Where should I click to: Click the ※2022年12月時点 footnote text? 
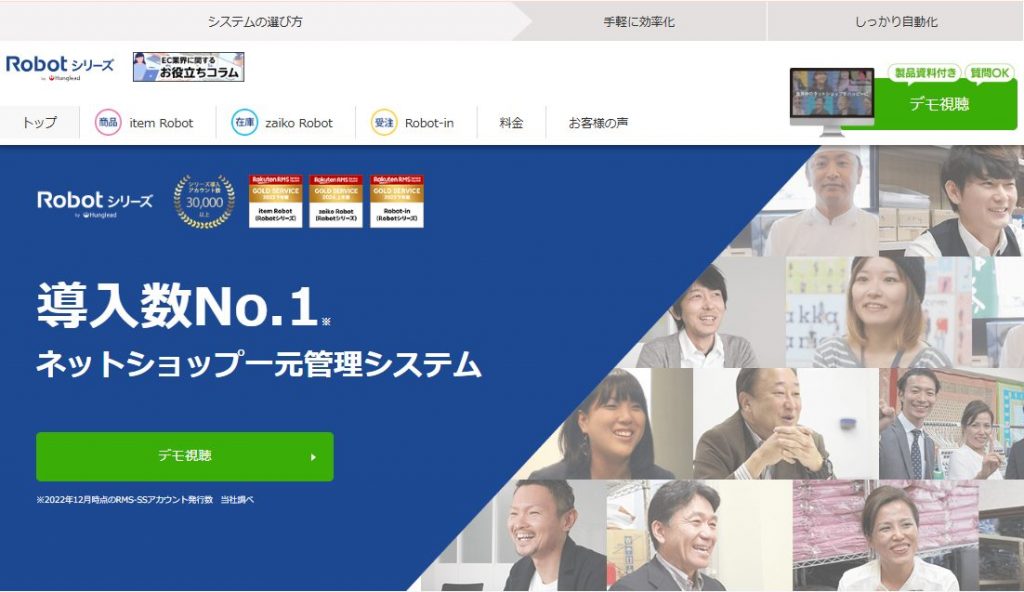[145, 499]
